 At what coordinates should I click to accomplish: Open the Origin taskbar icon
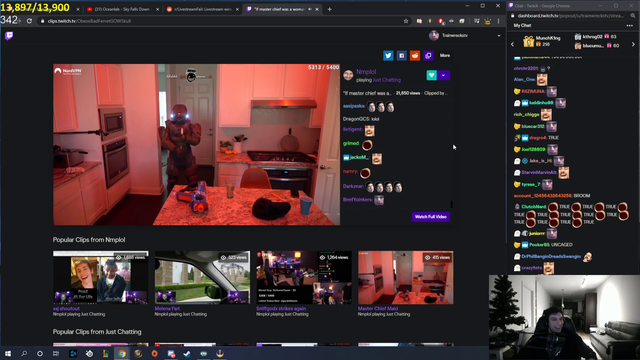click(155, 353)
